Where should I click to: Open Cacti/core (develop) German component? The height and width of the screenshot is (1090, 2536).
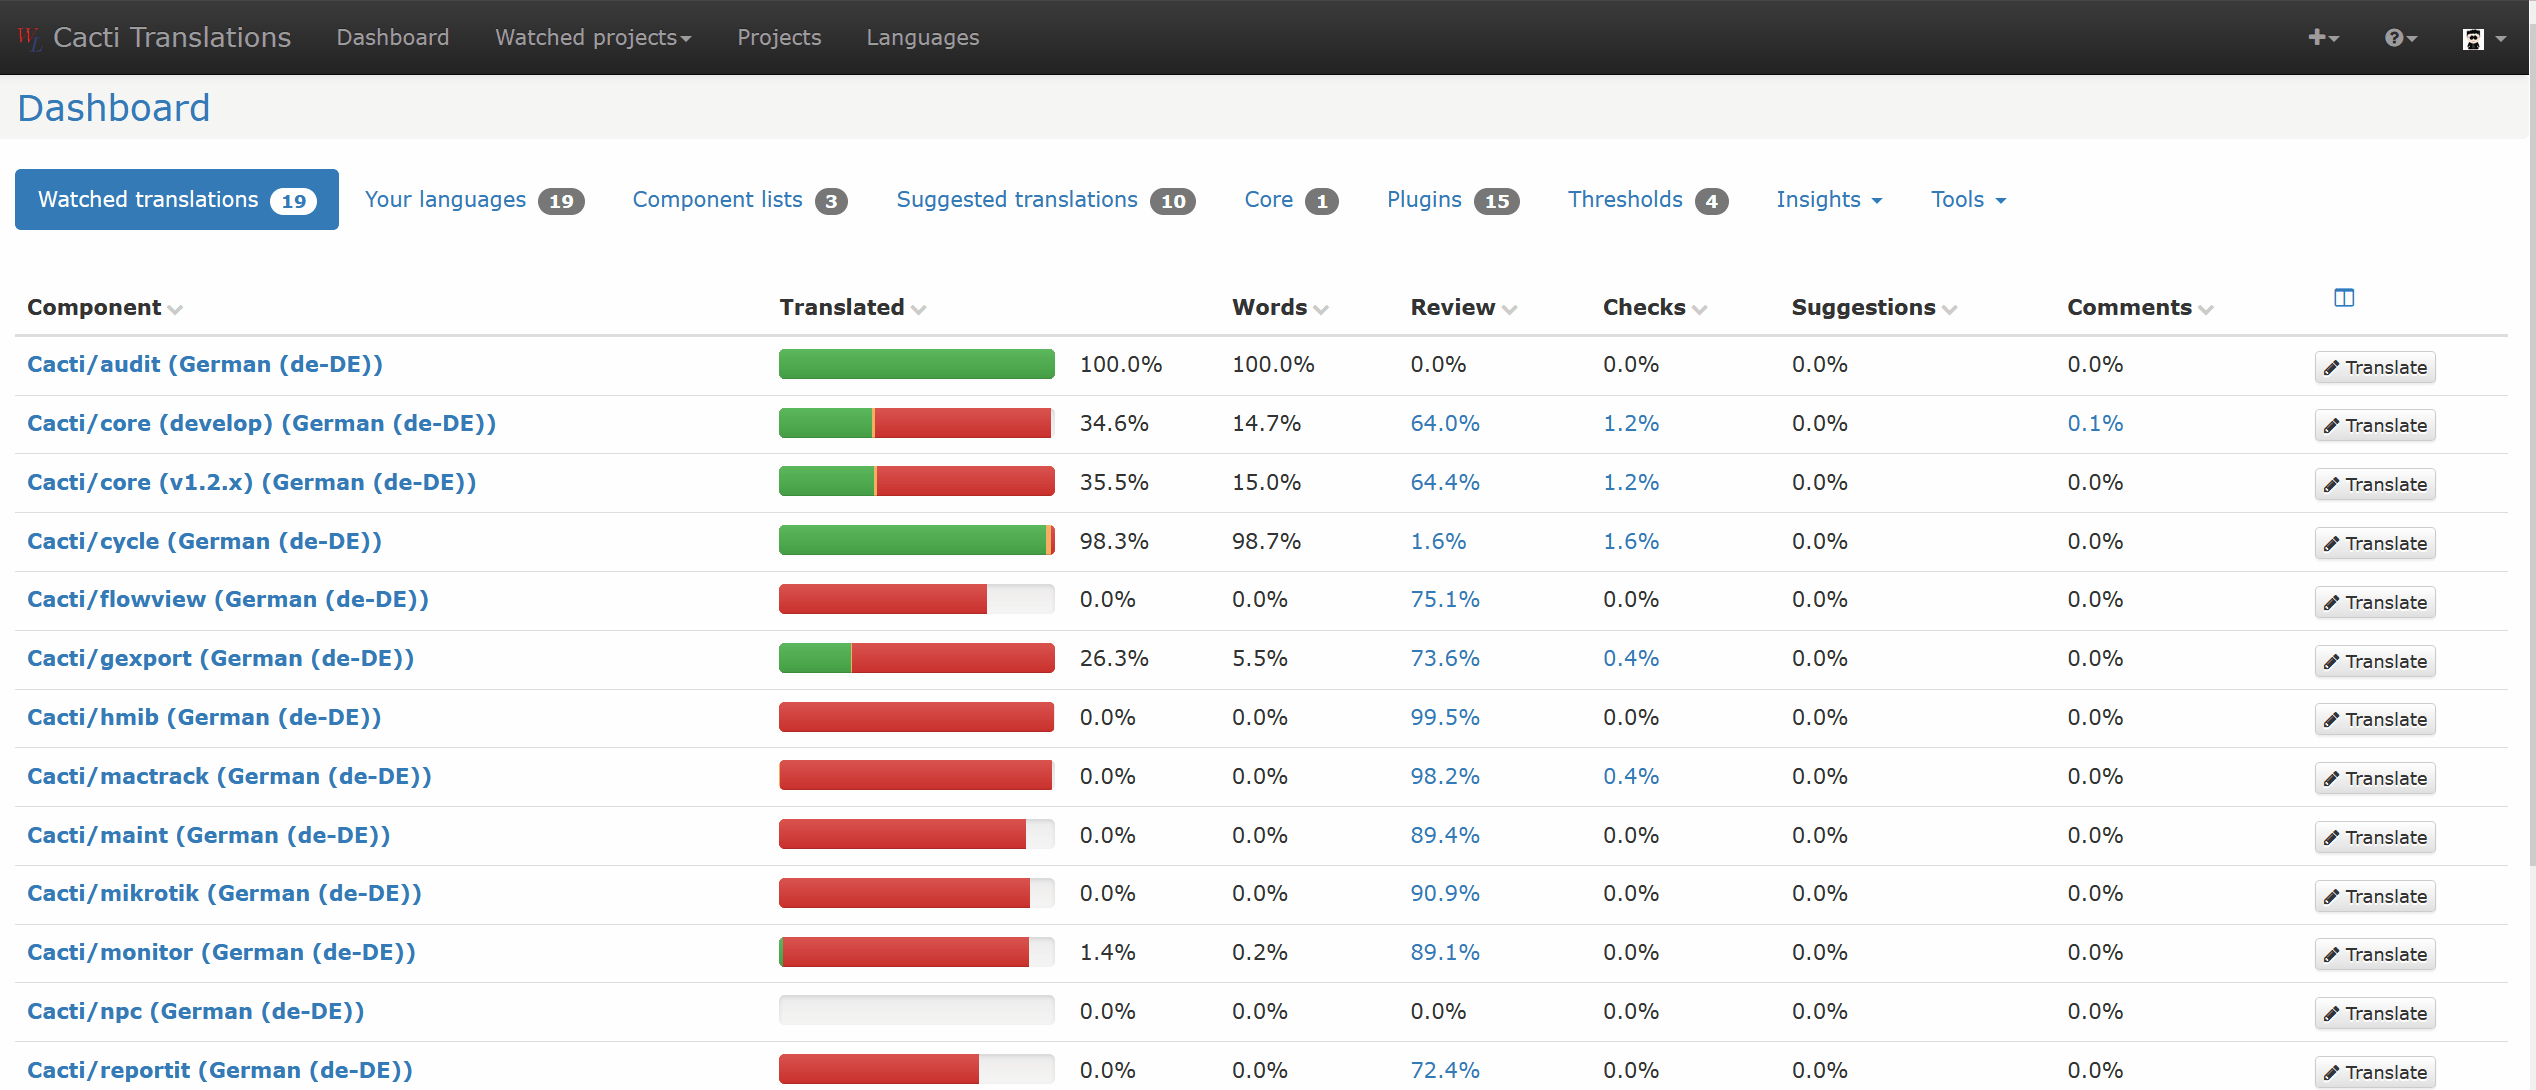[x=262, y=424]
